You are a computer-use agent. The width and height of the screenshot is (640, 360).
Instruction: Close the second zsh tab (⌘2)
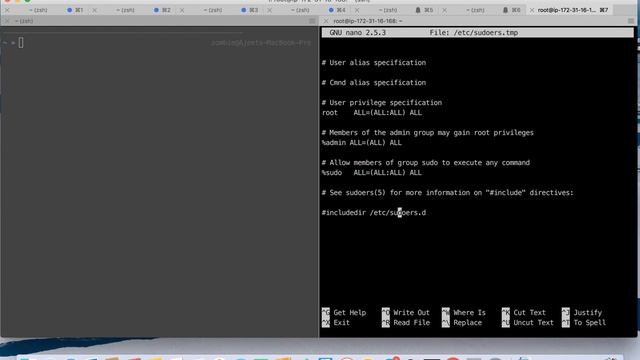coord(95,10)
